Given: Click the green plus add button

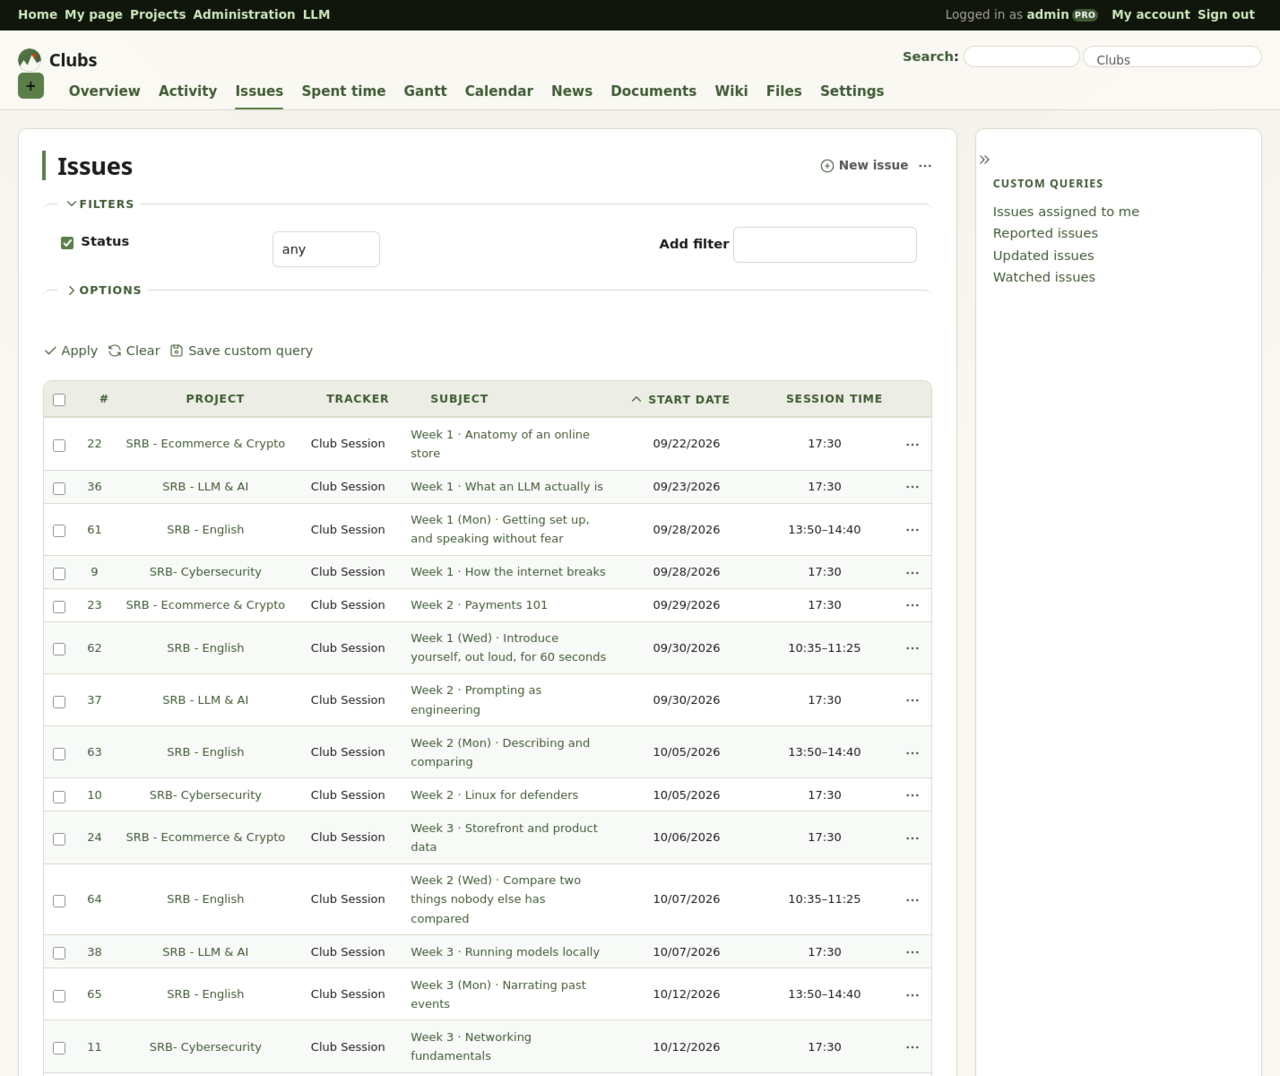Looking at the screenshot, I should tap(30, 86).
